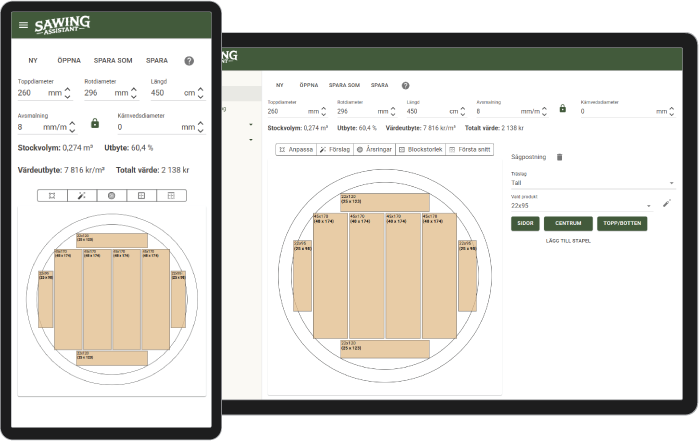The width and height of the screenshot is (699, 441).
Task: Click the help question mark icon on tablet
Action: [189, 61]
